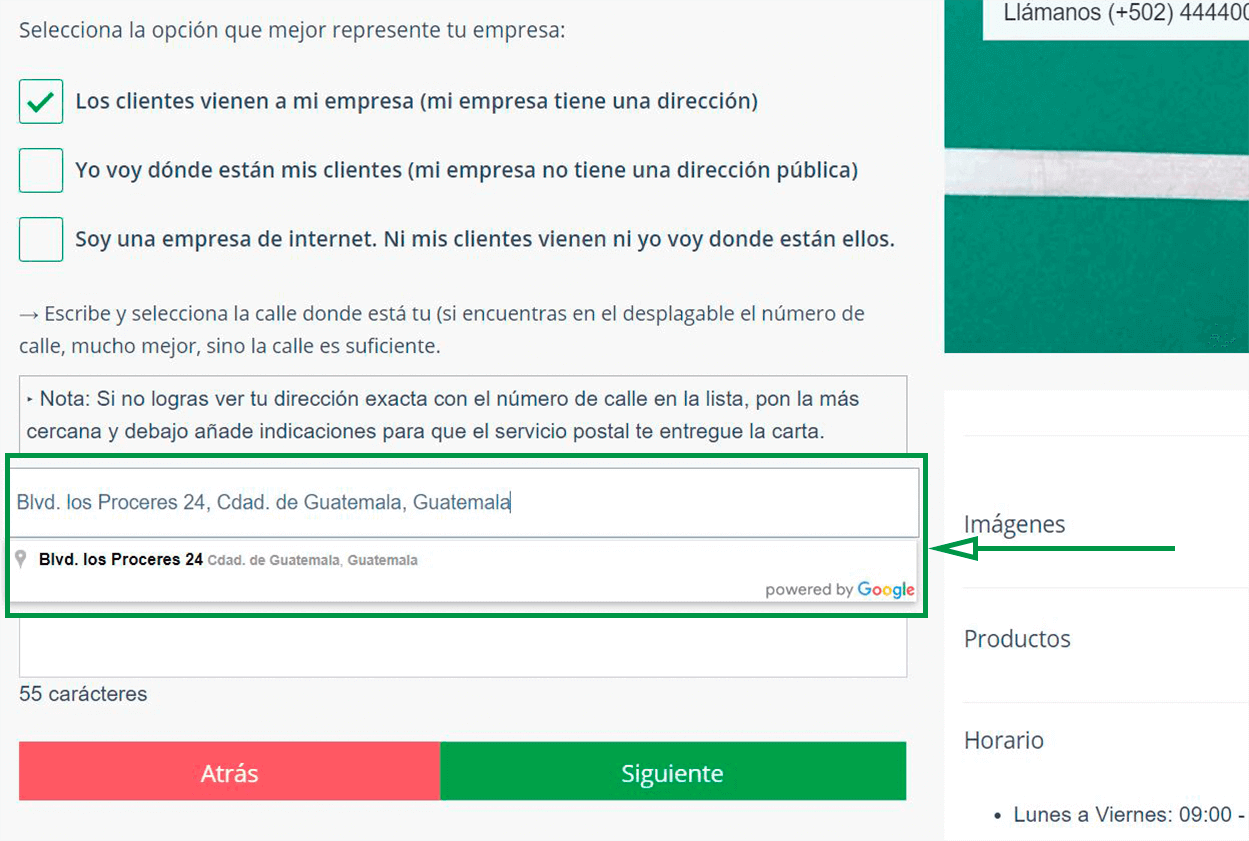The height and width of the screenshot is (841, 1249).
Task: Check 'Yo voy dónde están mis clientes' checkbox
Action: 41,170
